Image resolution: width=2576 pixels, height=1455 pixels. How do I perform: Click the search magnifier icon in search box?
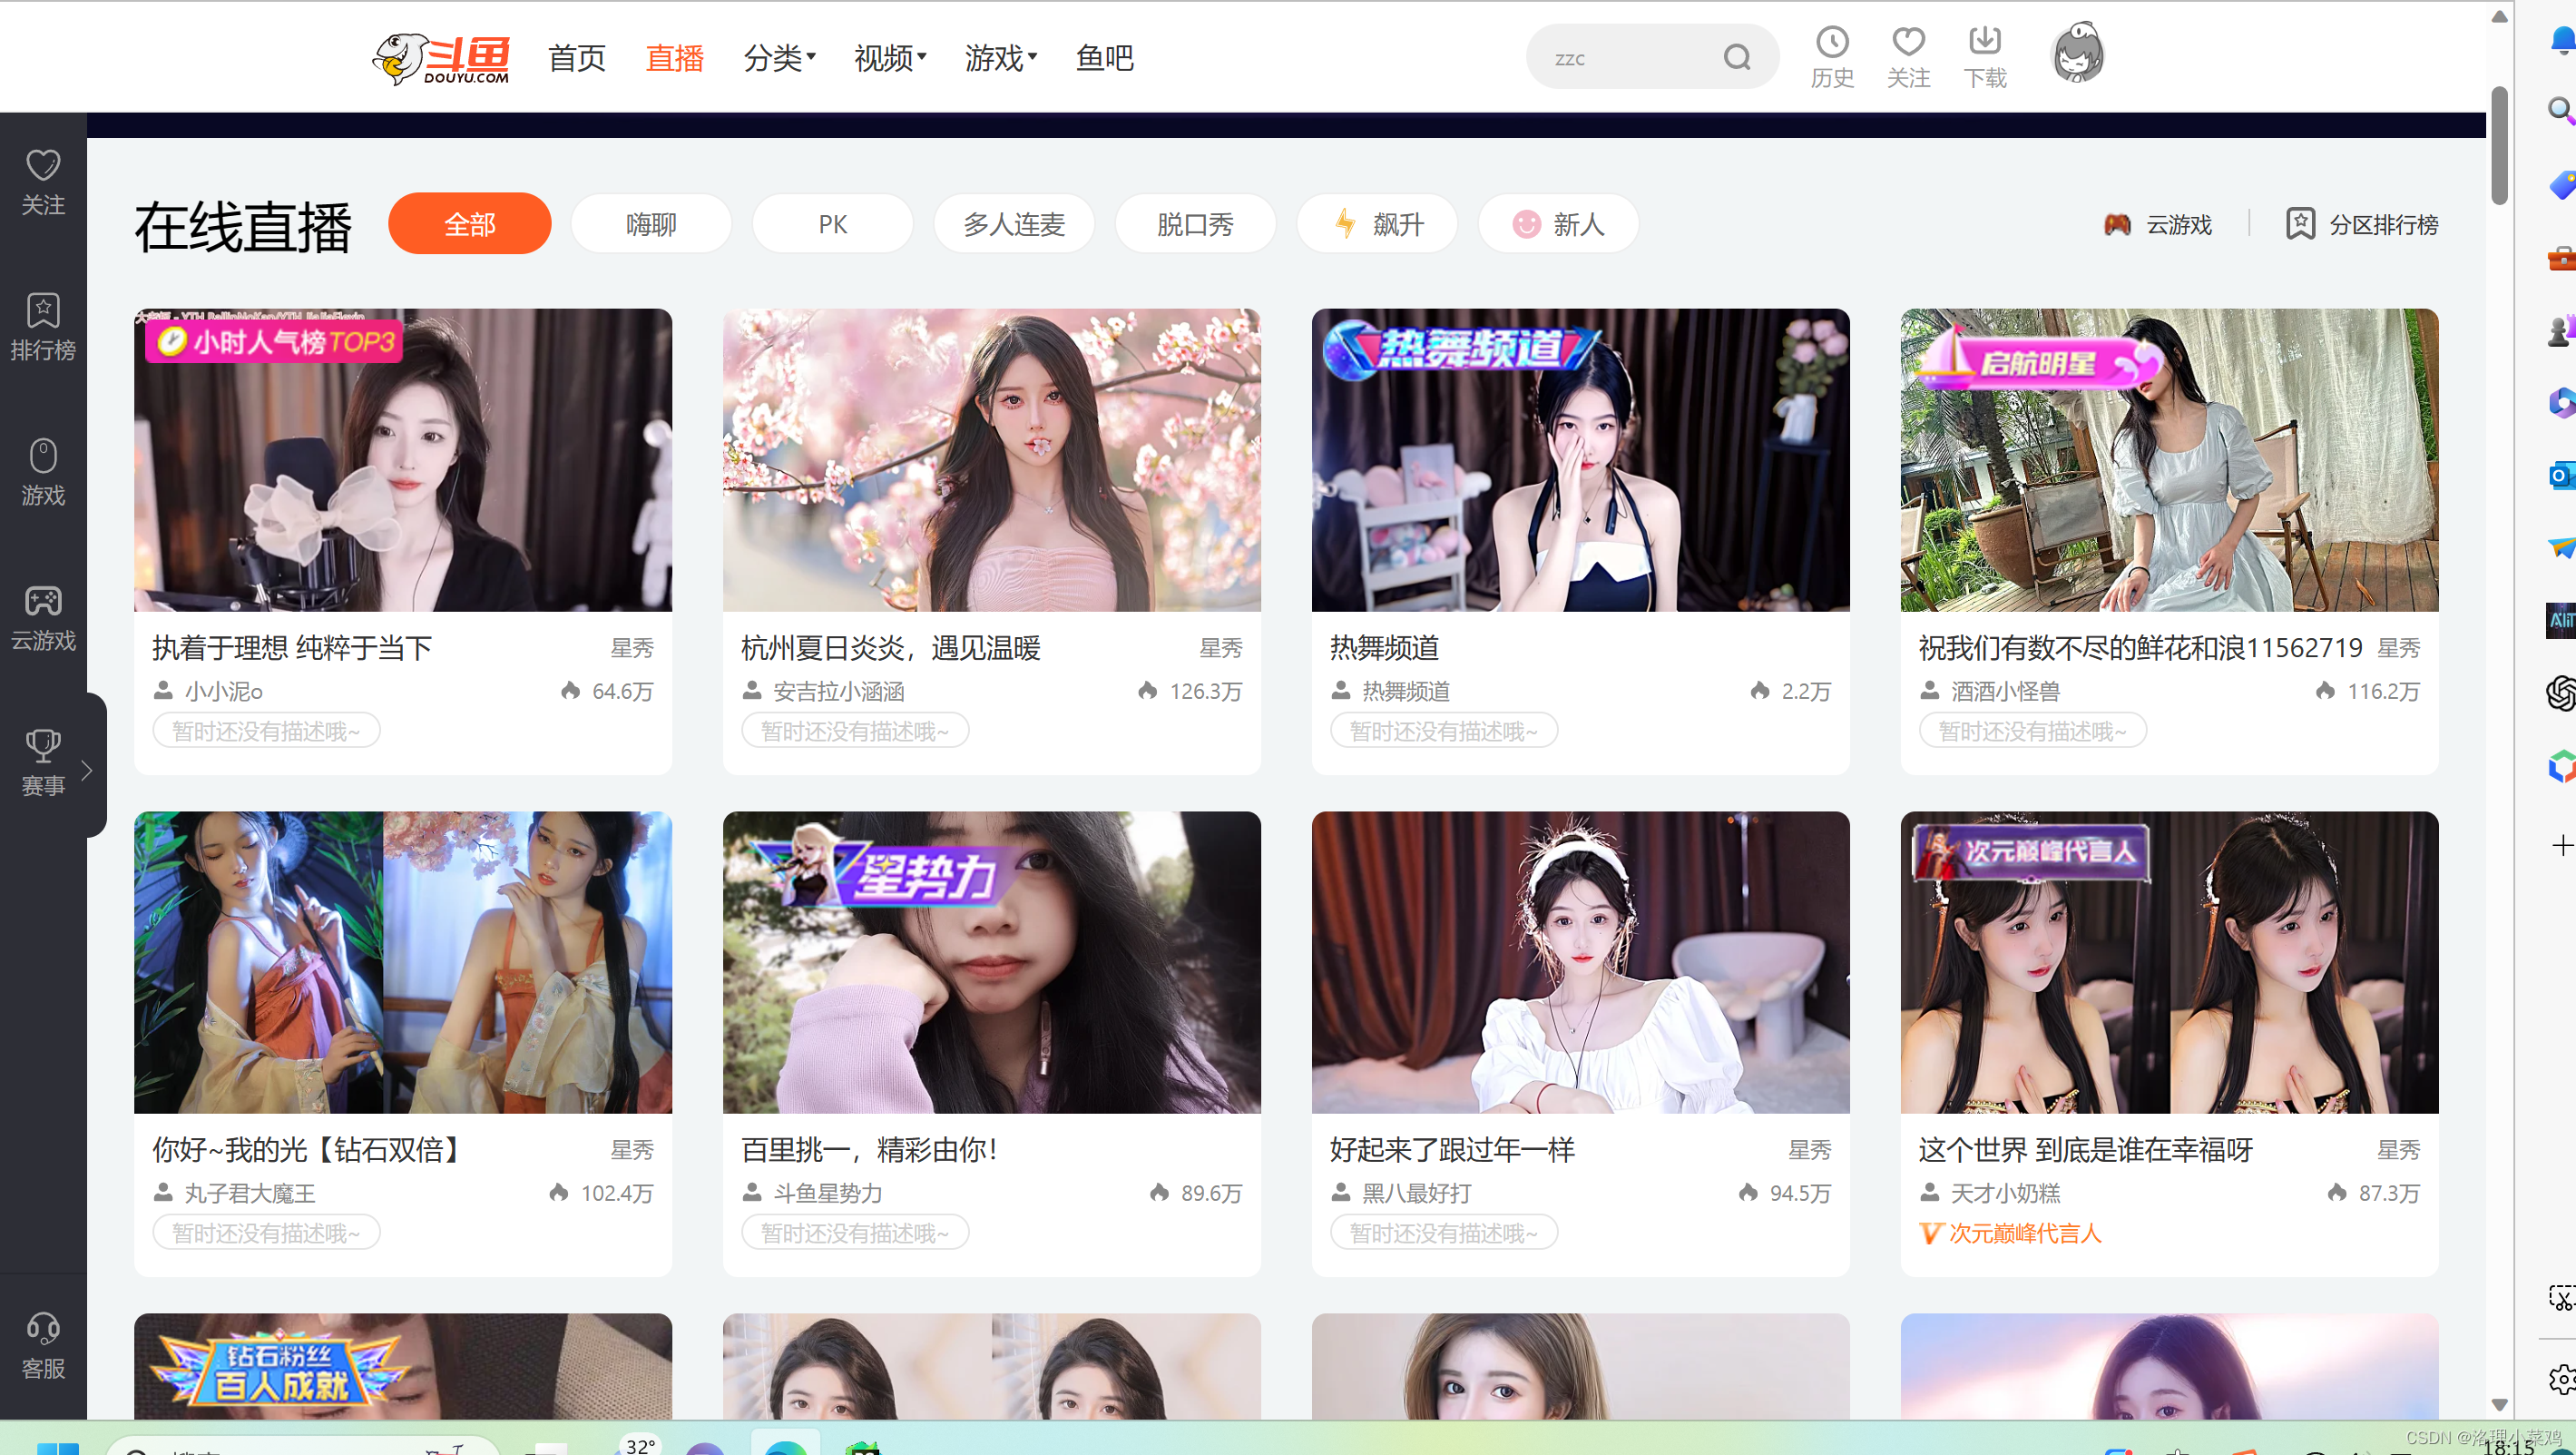coord(1738,58)
